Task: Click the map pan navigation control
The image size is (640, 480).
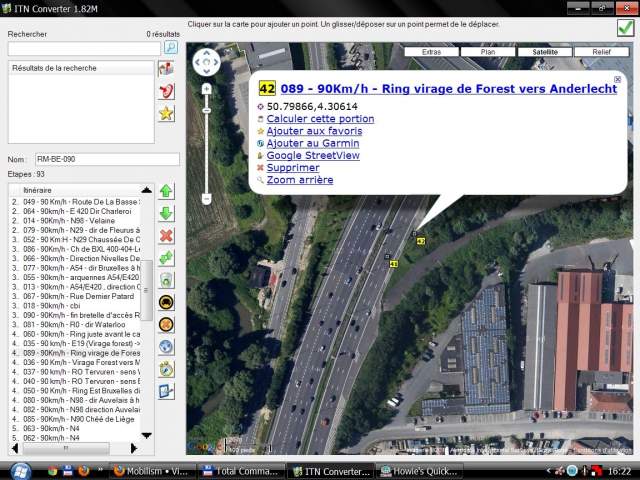Action: (206, 62)
